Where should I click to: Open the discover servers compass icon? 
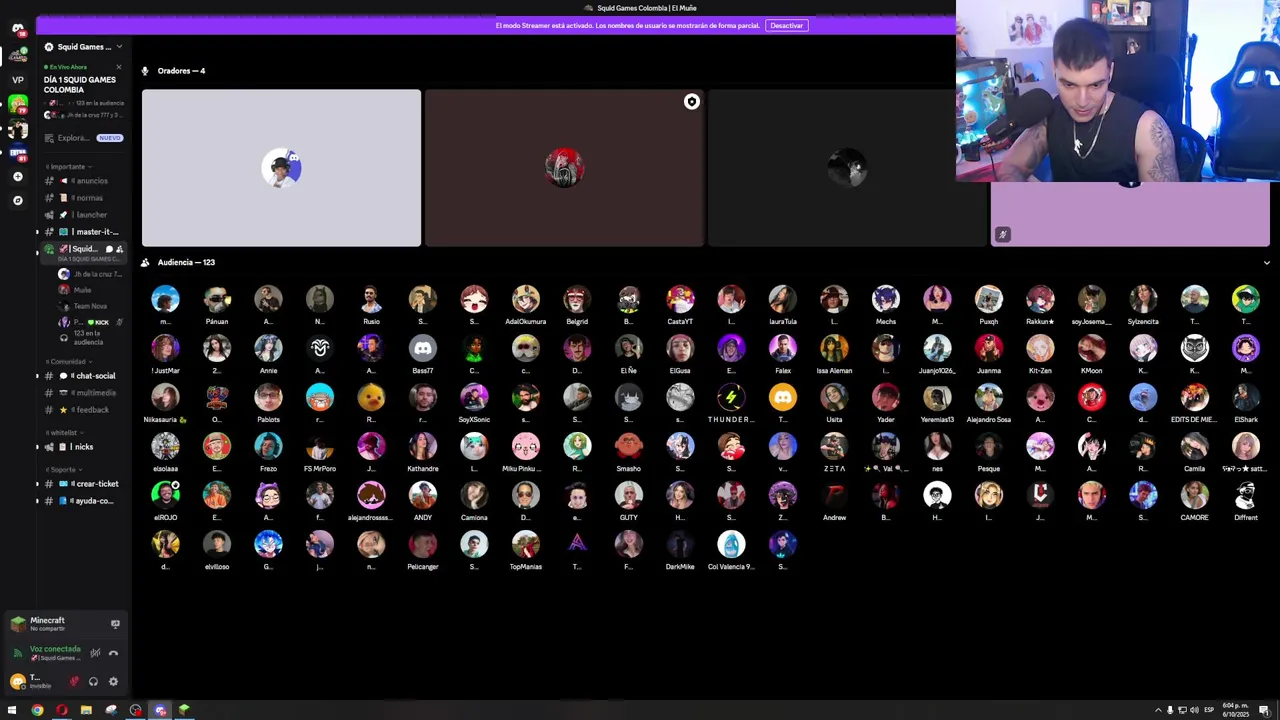[x=17, y=200]
